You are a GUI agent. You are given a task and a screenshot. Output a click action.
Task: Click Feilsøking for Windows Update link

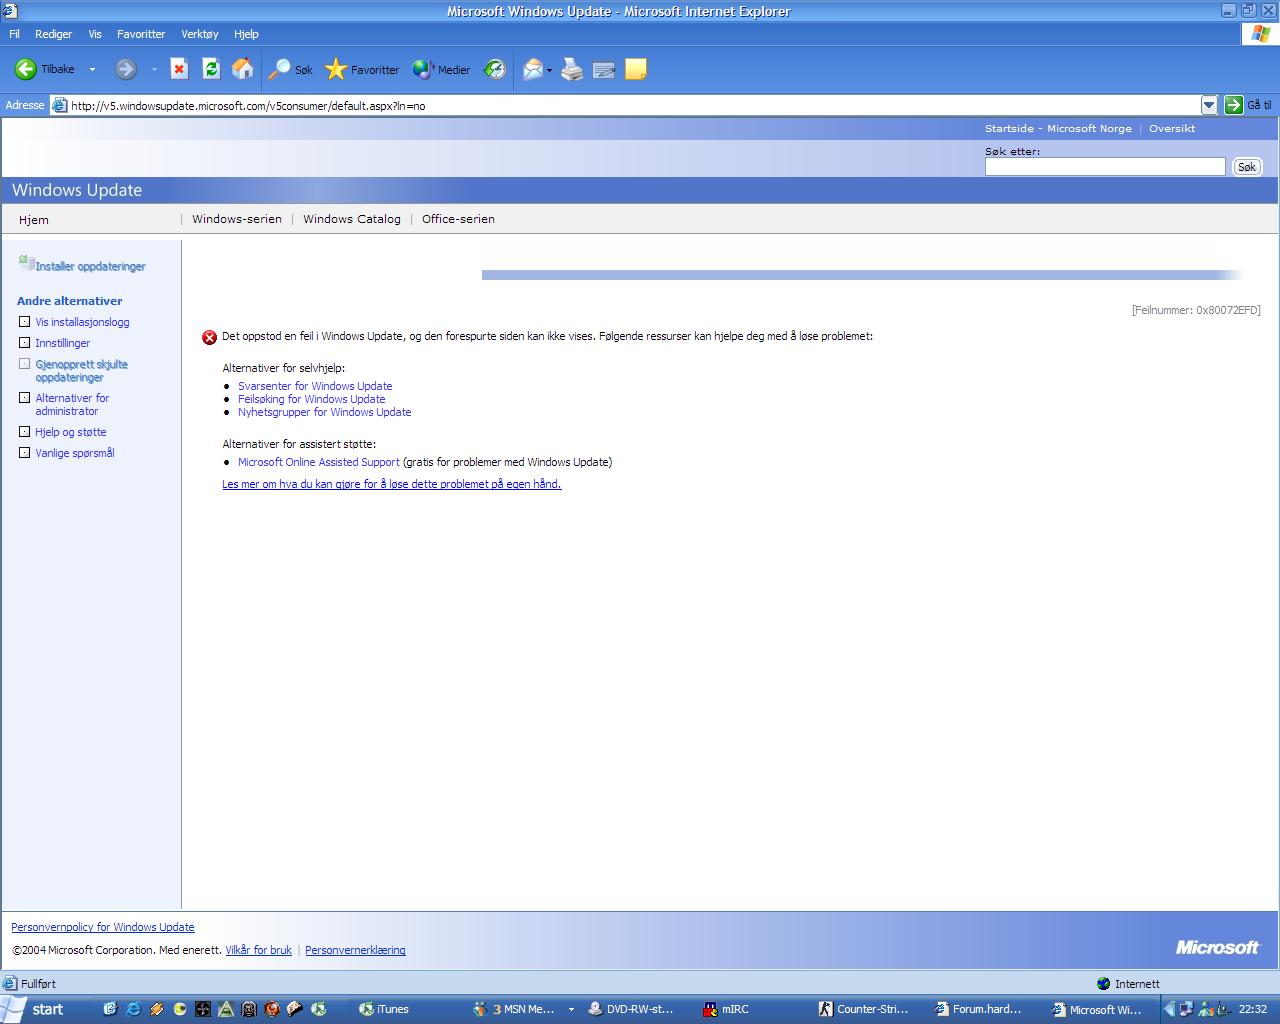point(311,399)
